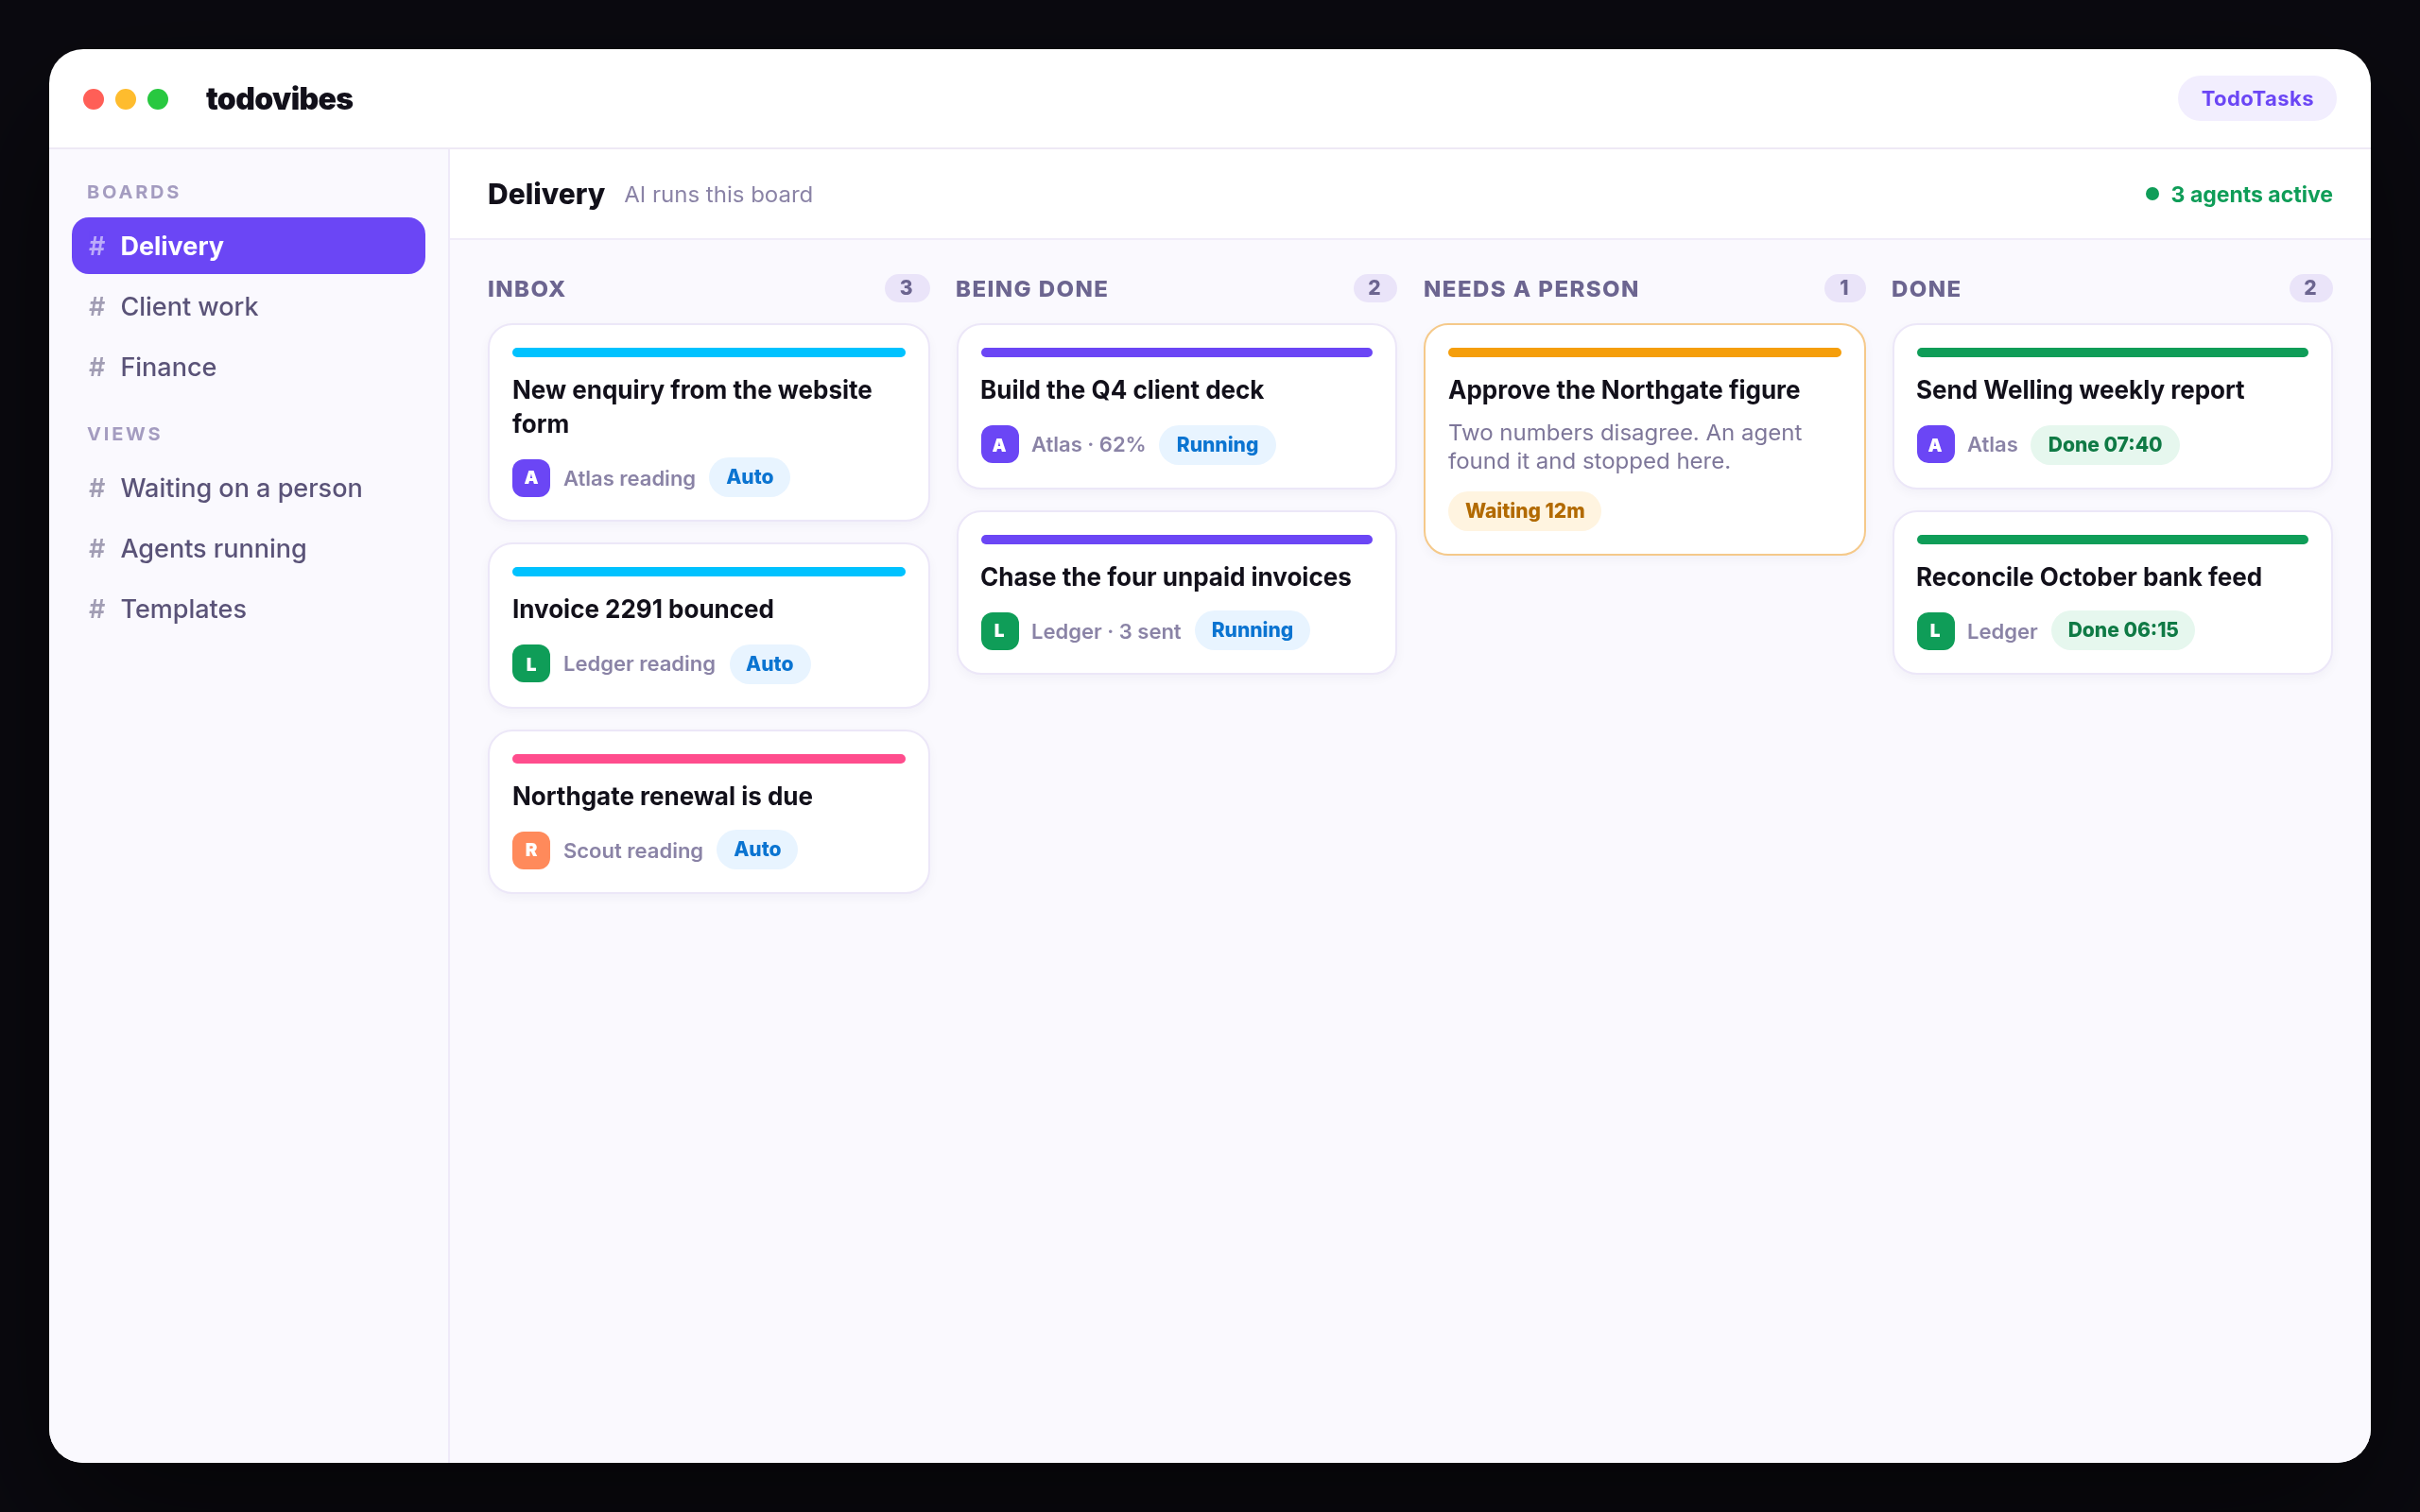The height and width of the screenshot is (1512, 2420).
Task: Click Auto badge on New enquiry card
Action: (749, 477)
